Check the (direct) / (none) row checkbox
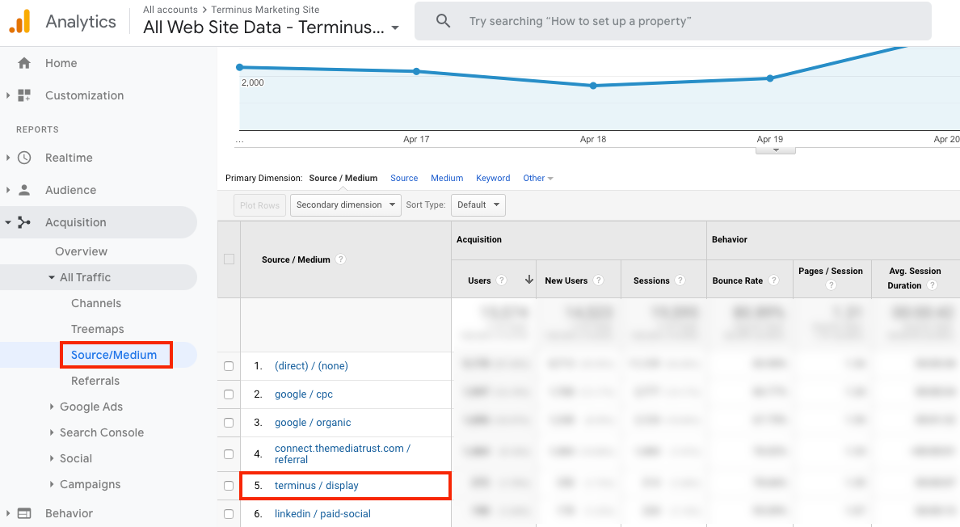The height and width of the screenshot is (527, 960). pyautogui.click(x=229, y=366)
